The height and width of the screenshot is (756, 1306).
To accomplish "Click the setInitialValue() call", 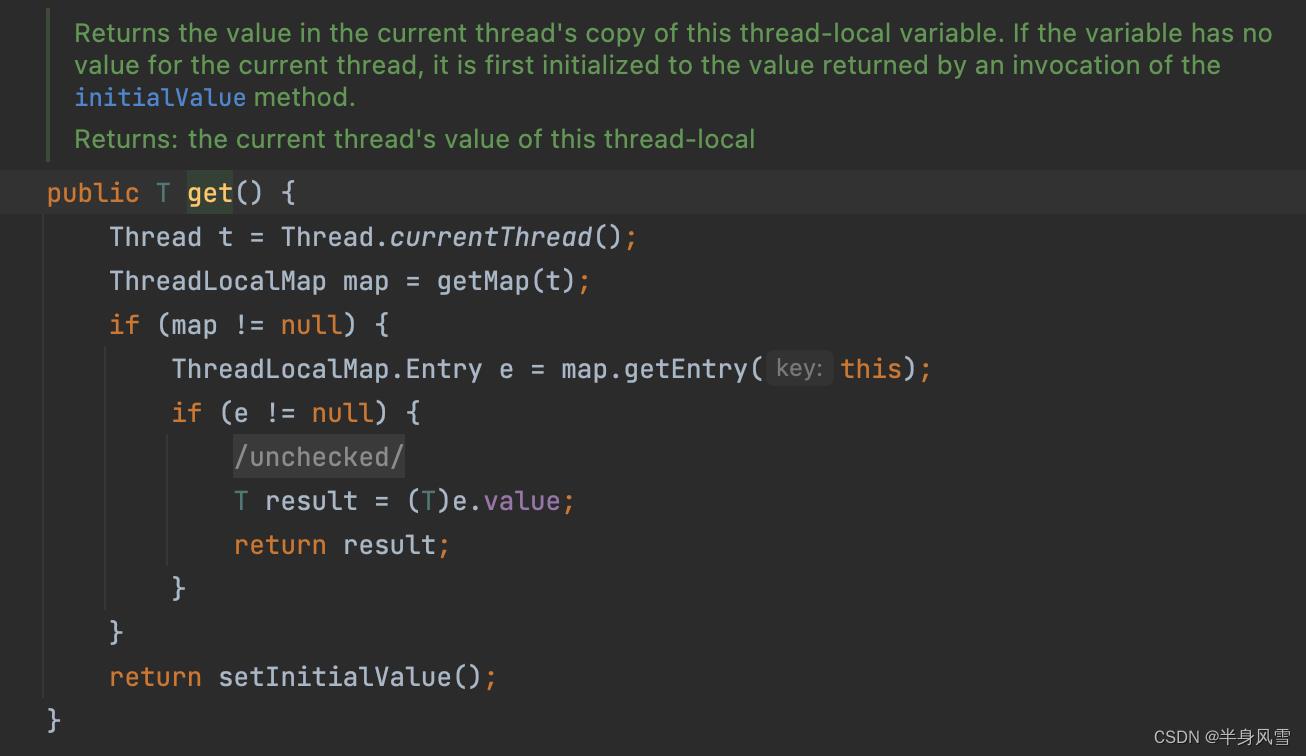I will (350, 677).
